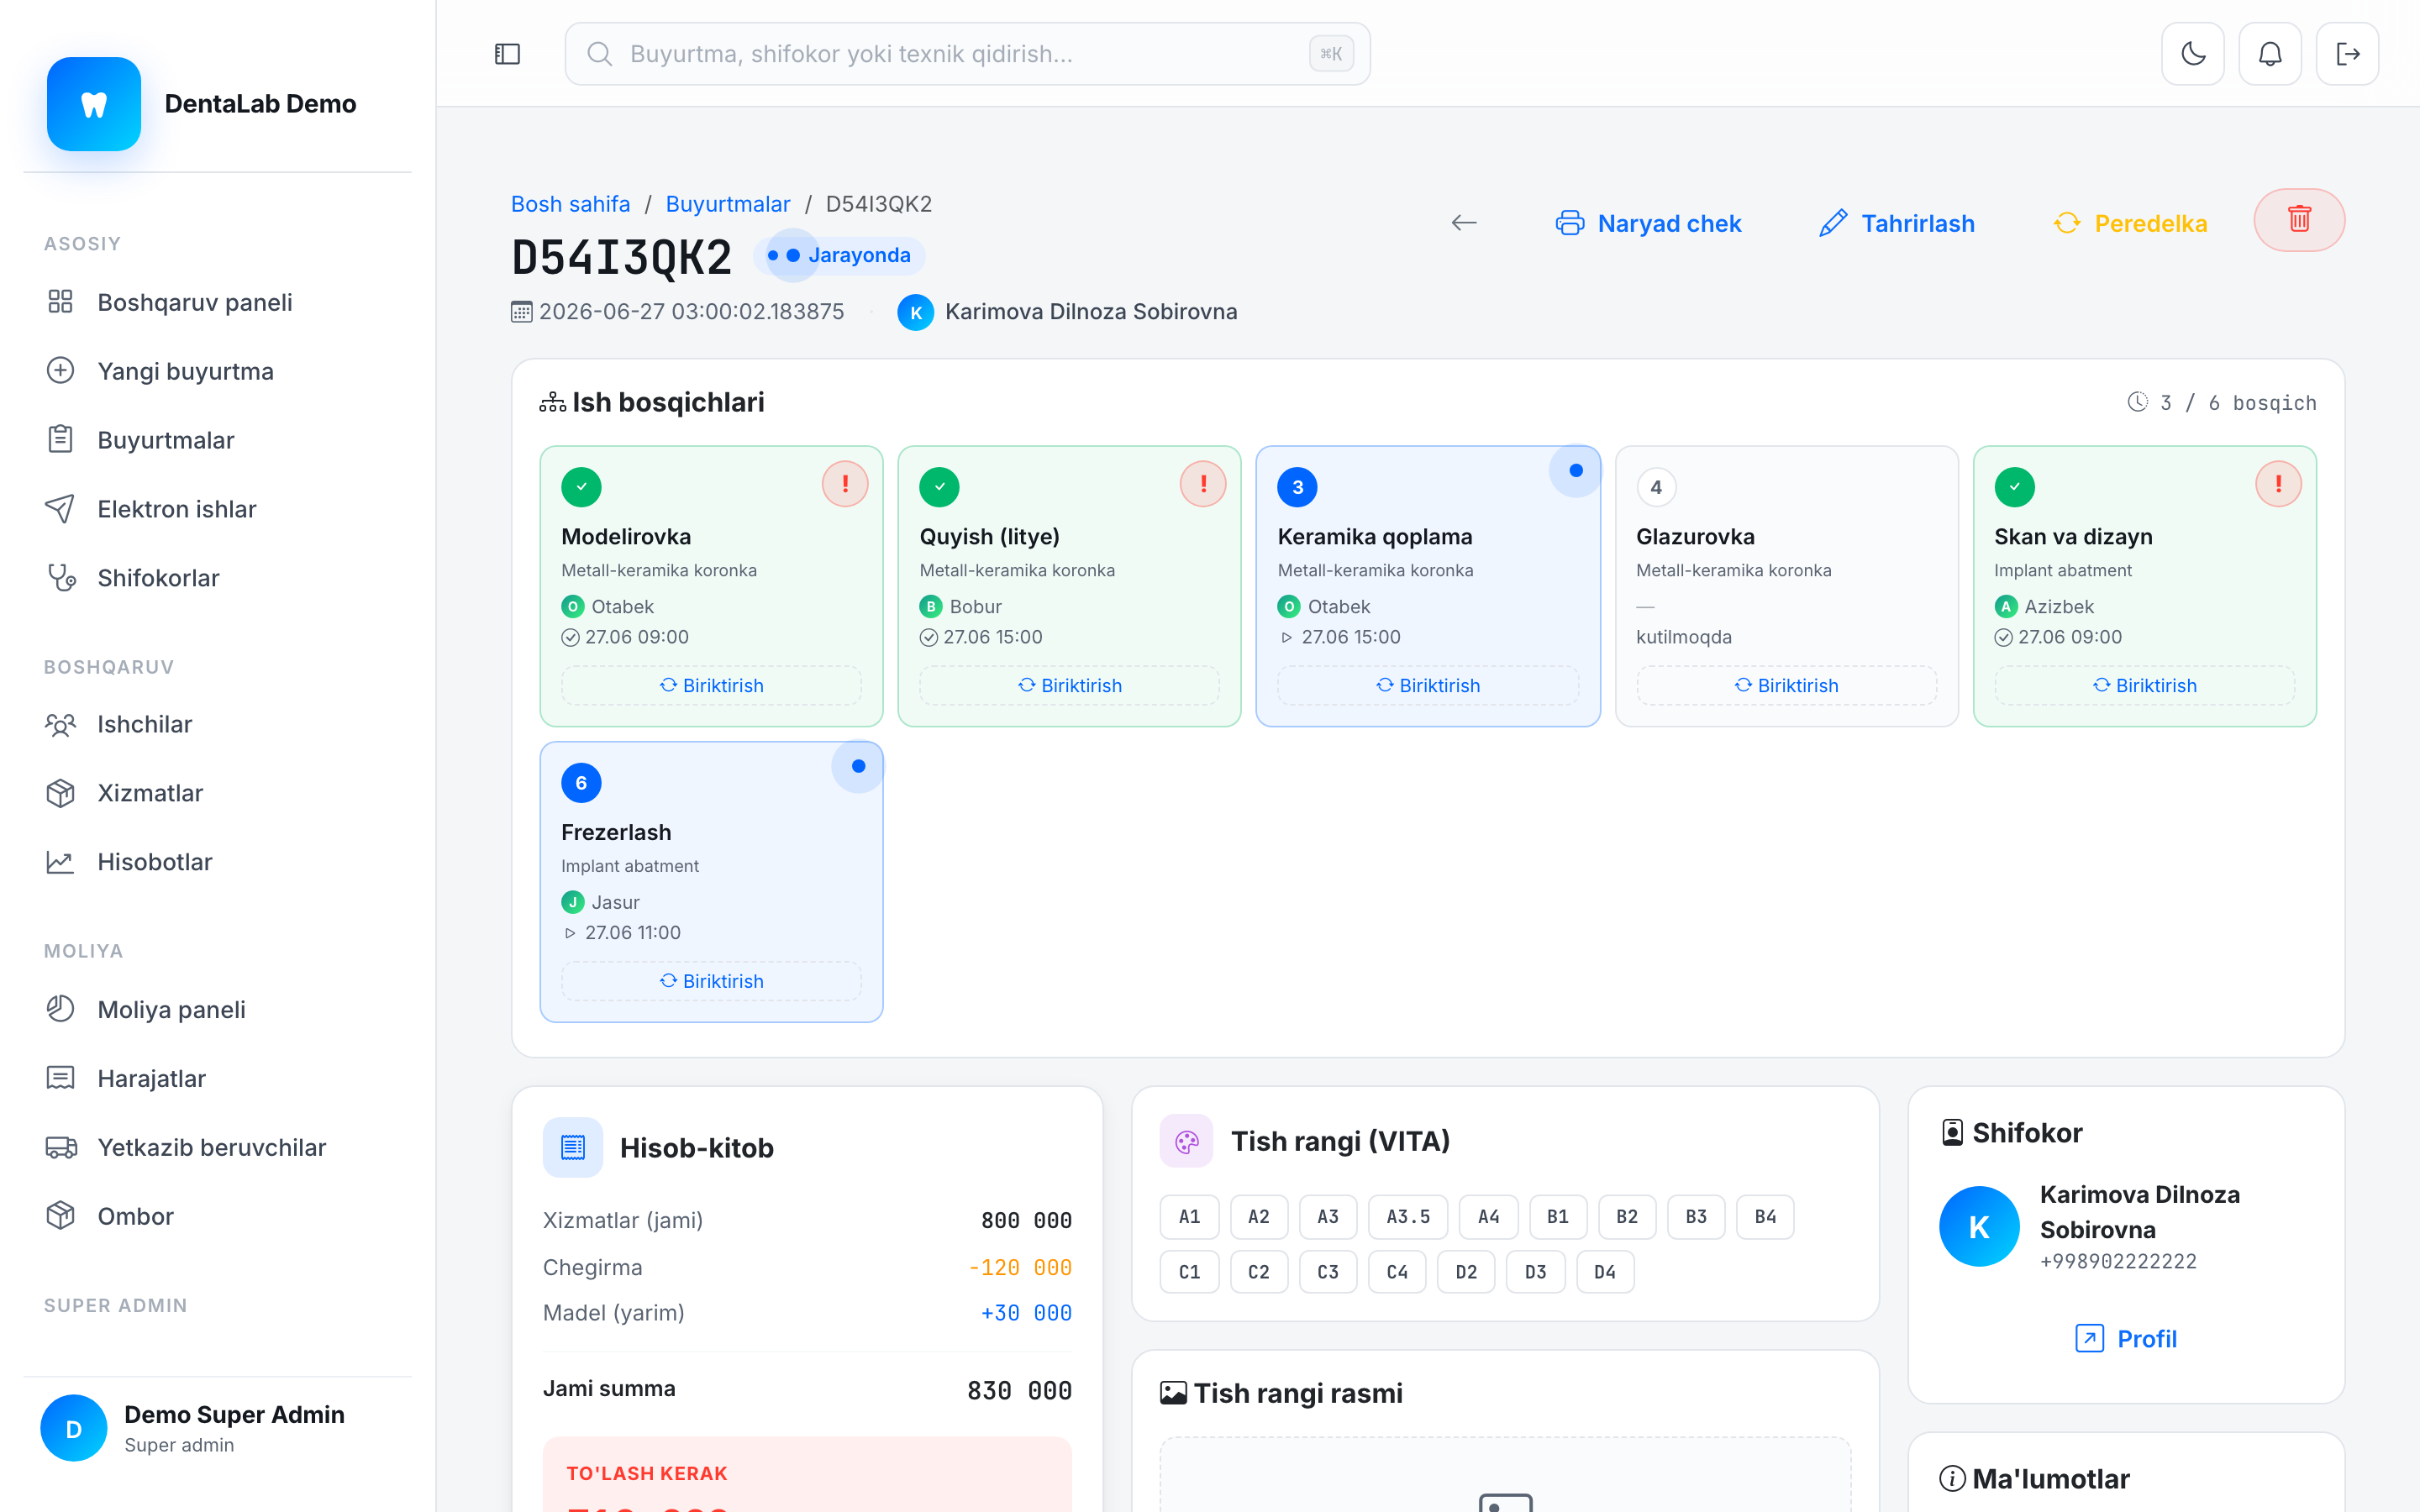Follow the Buyurtmalar breadcrumb link
The height and width of the screenshot is (1512, 2420).
[728, 204]
